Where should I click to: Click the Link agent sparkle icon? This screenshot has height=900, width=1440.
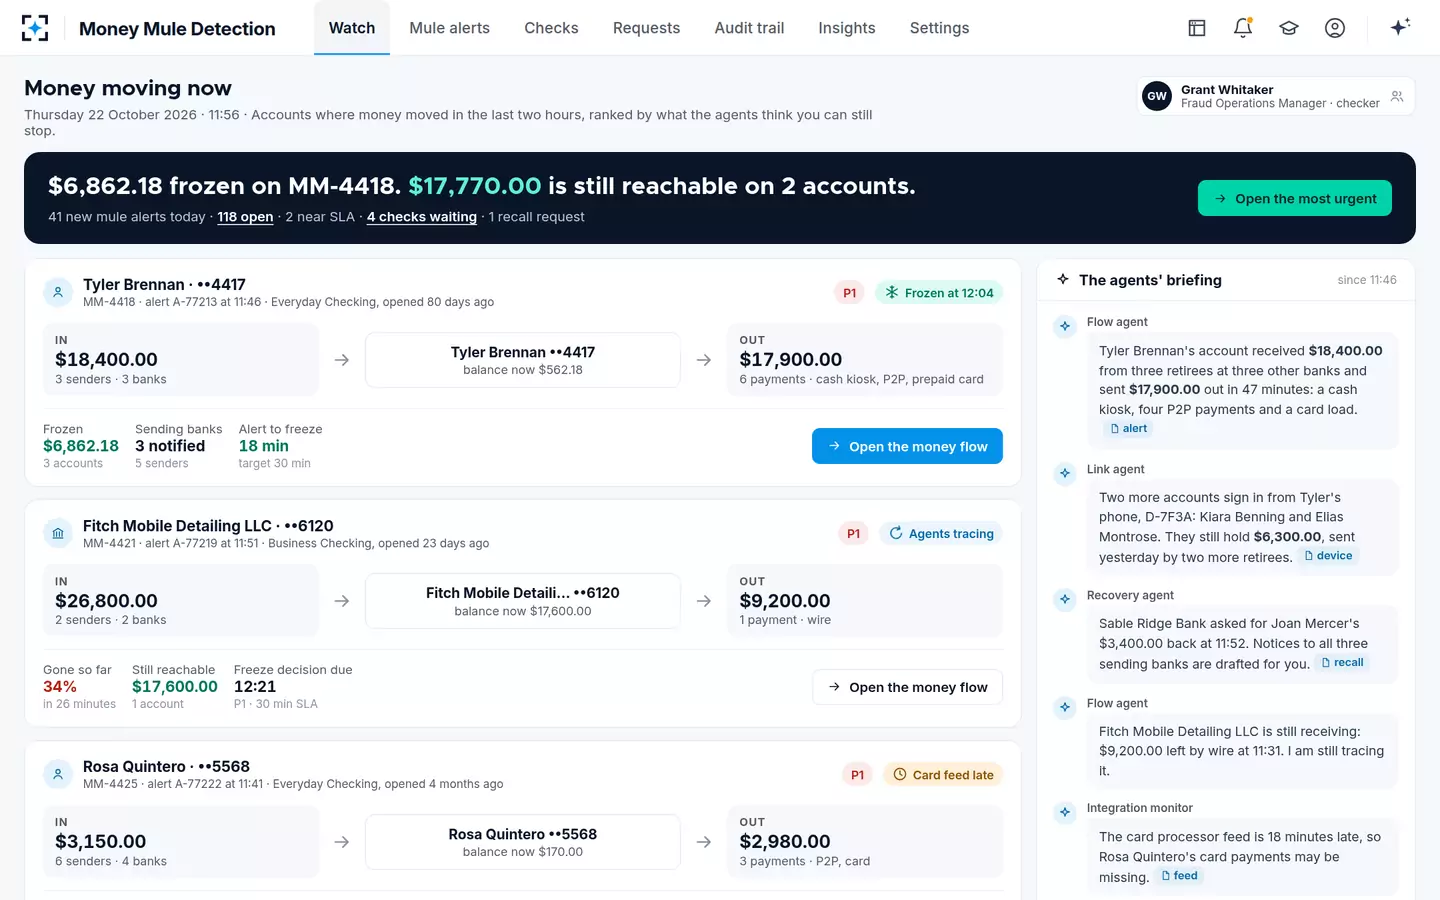click(1065, 473)
